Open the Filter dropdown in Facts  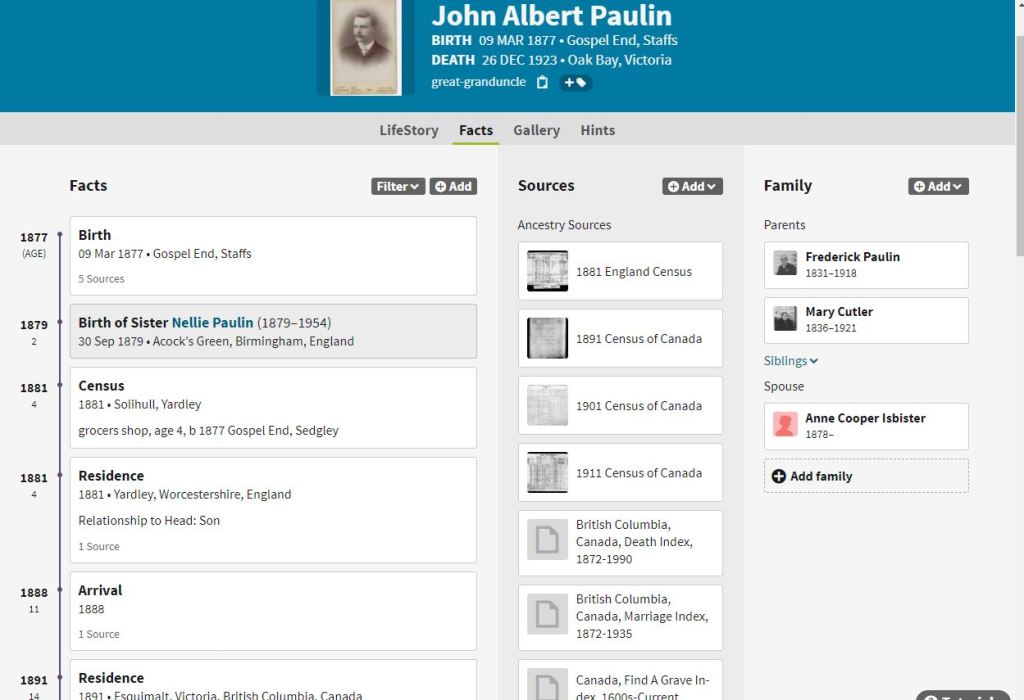(398, 186)
